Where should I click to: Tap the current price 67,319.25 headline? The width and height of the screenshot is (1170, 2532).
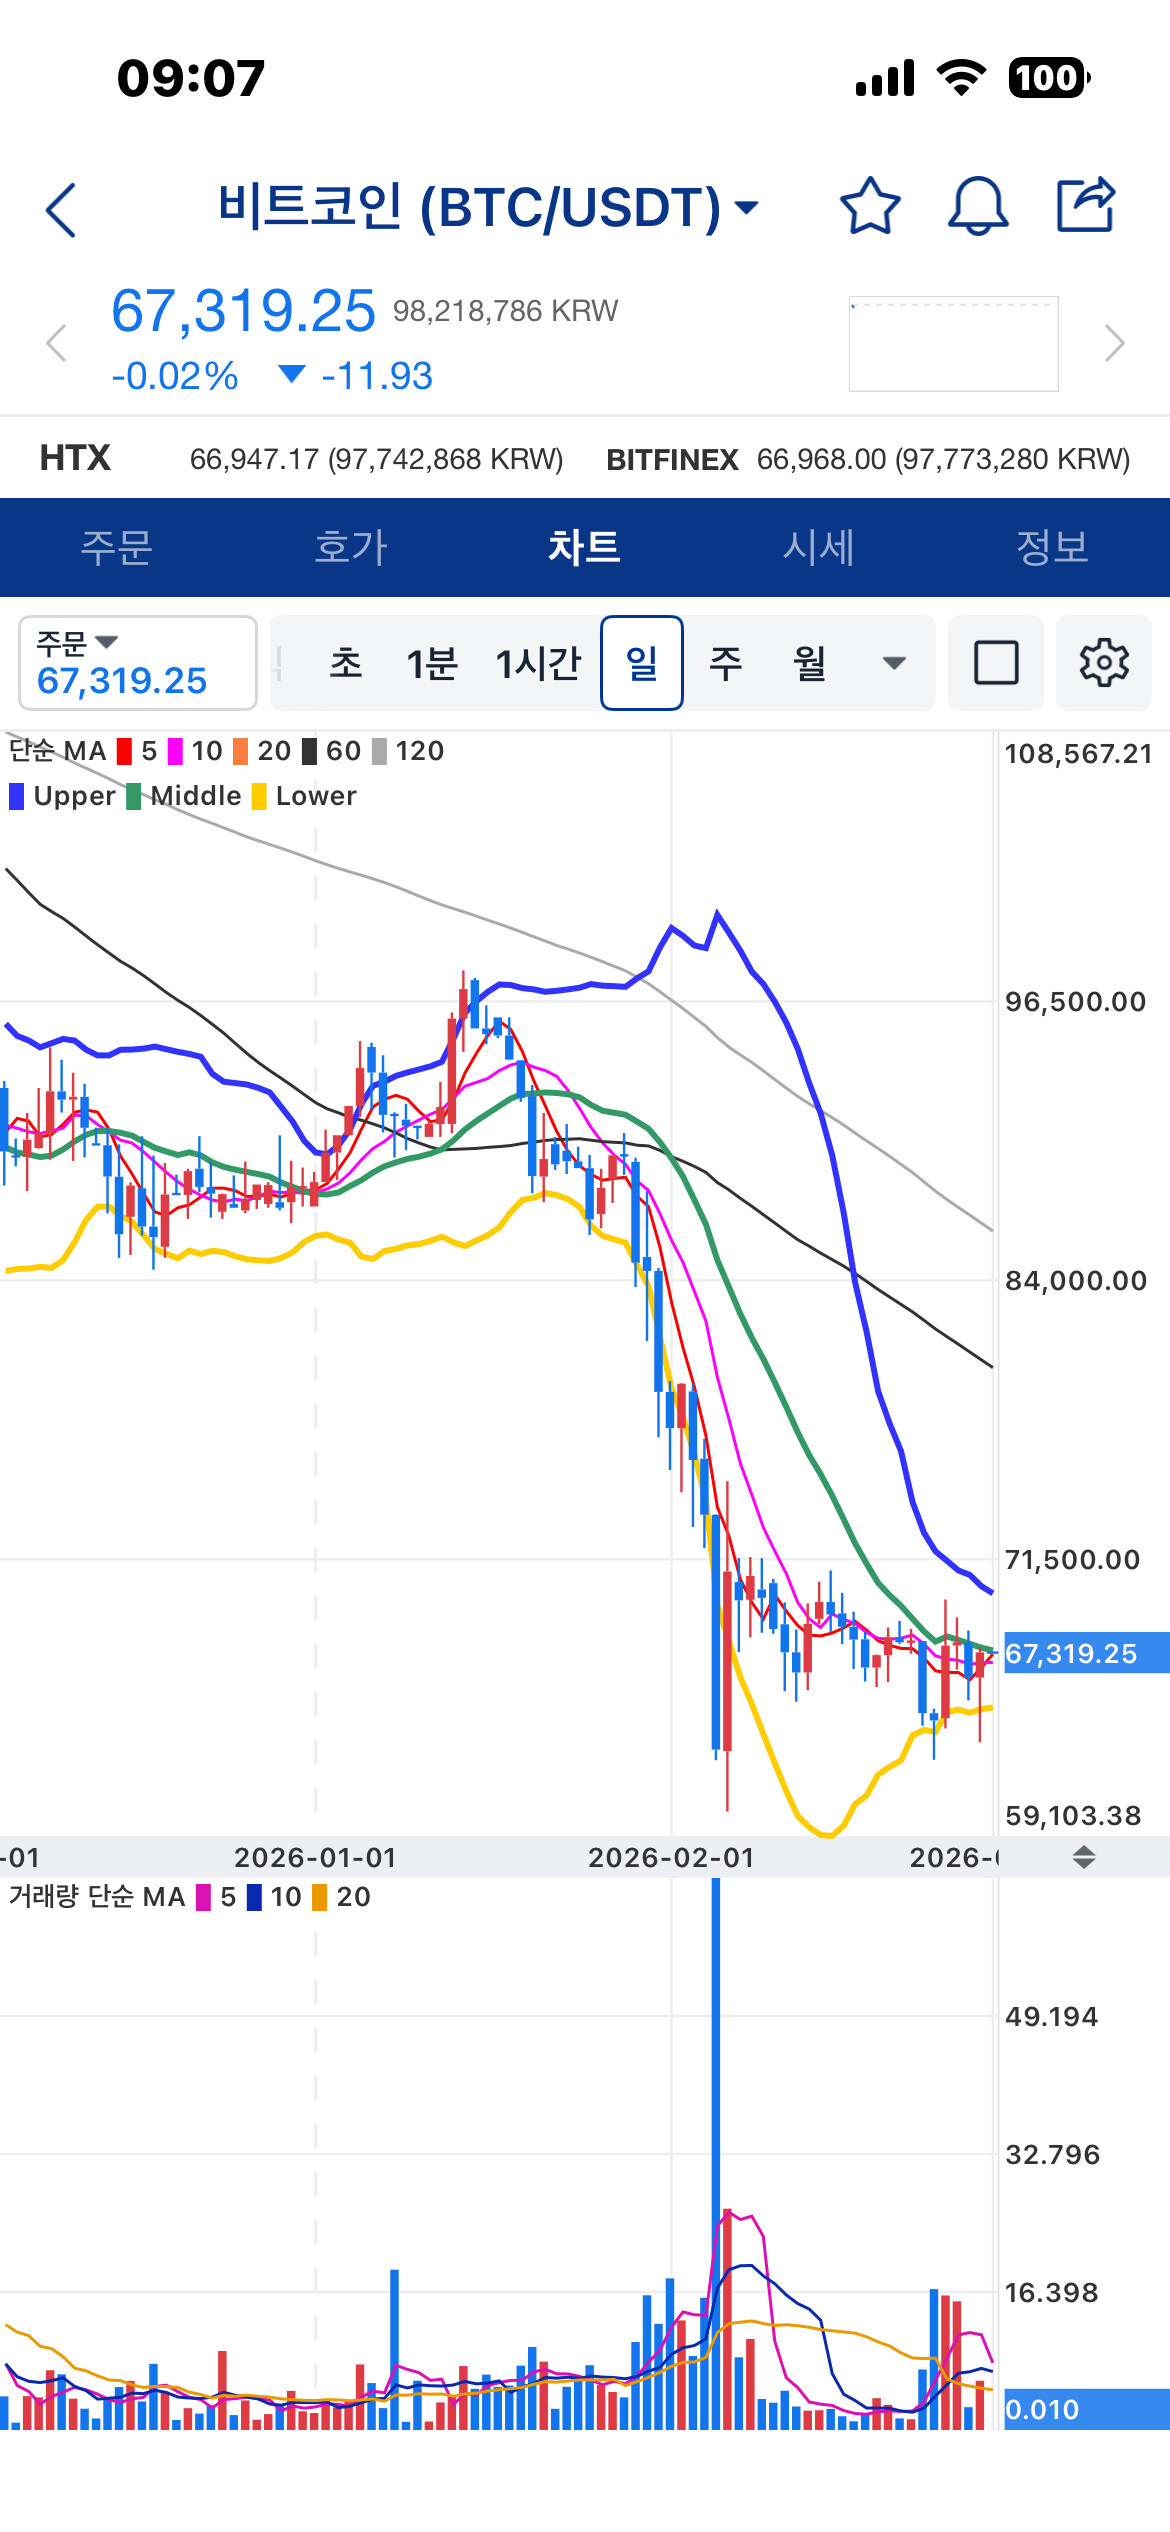click(243, 311)
